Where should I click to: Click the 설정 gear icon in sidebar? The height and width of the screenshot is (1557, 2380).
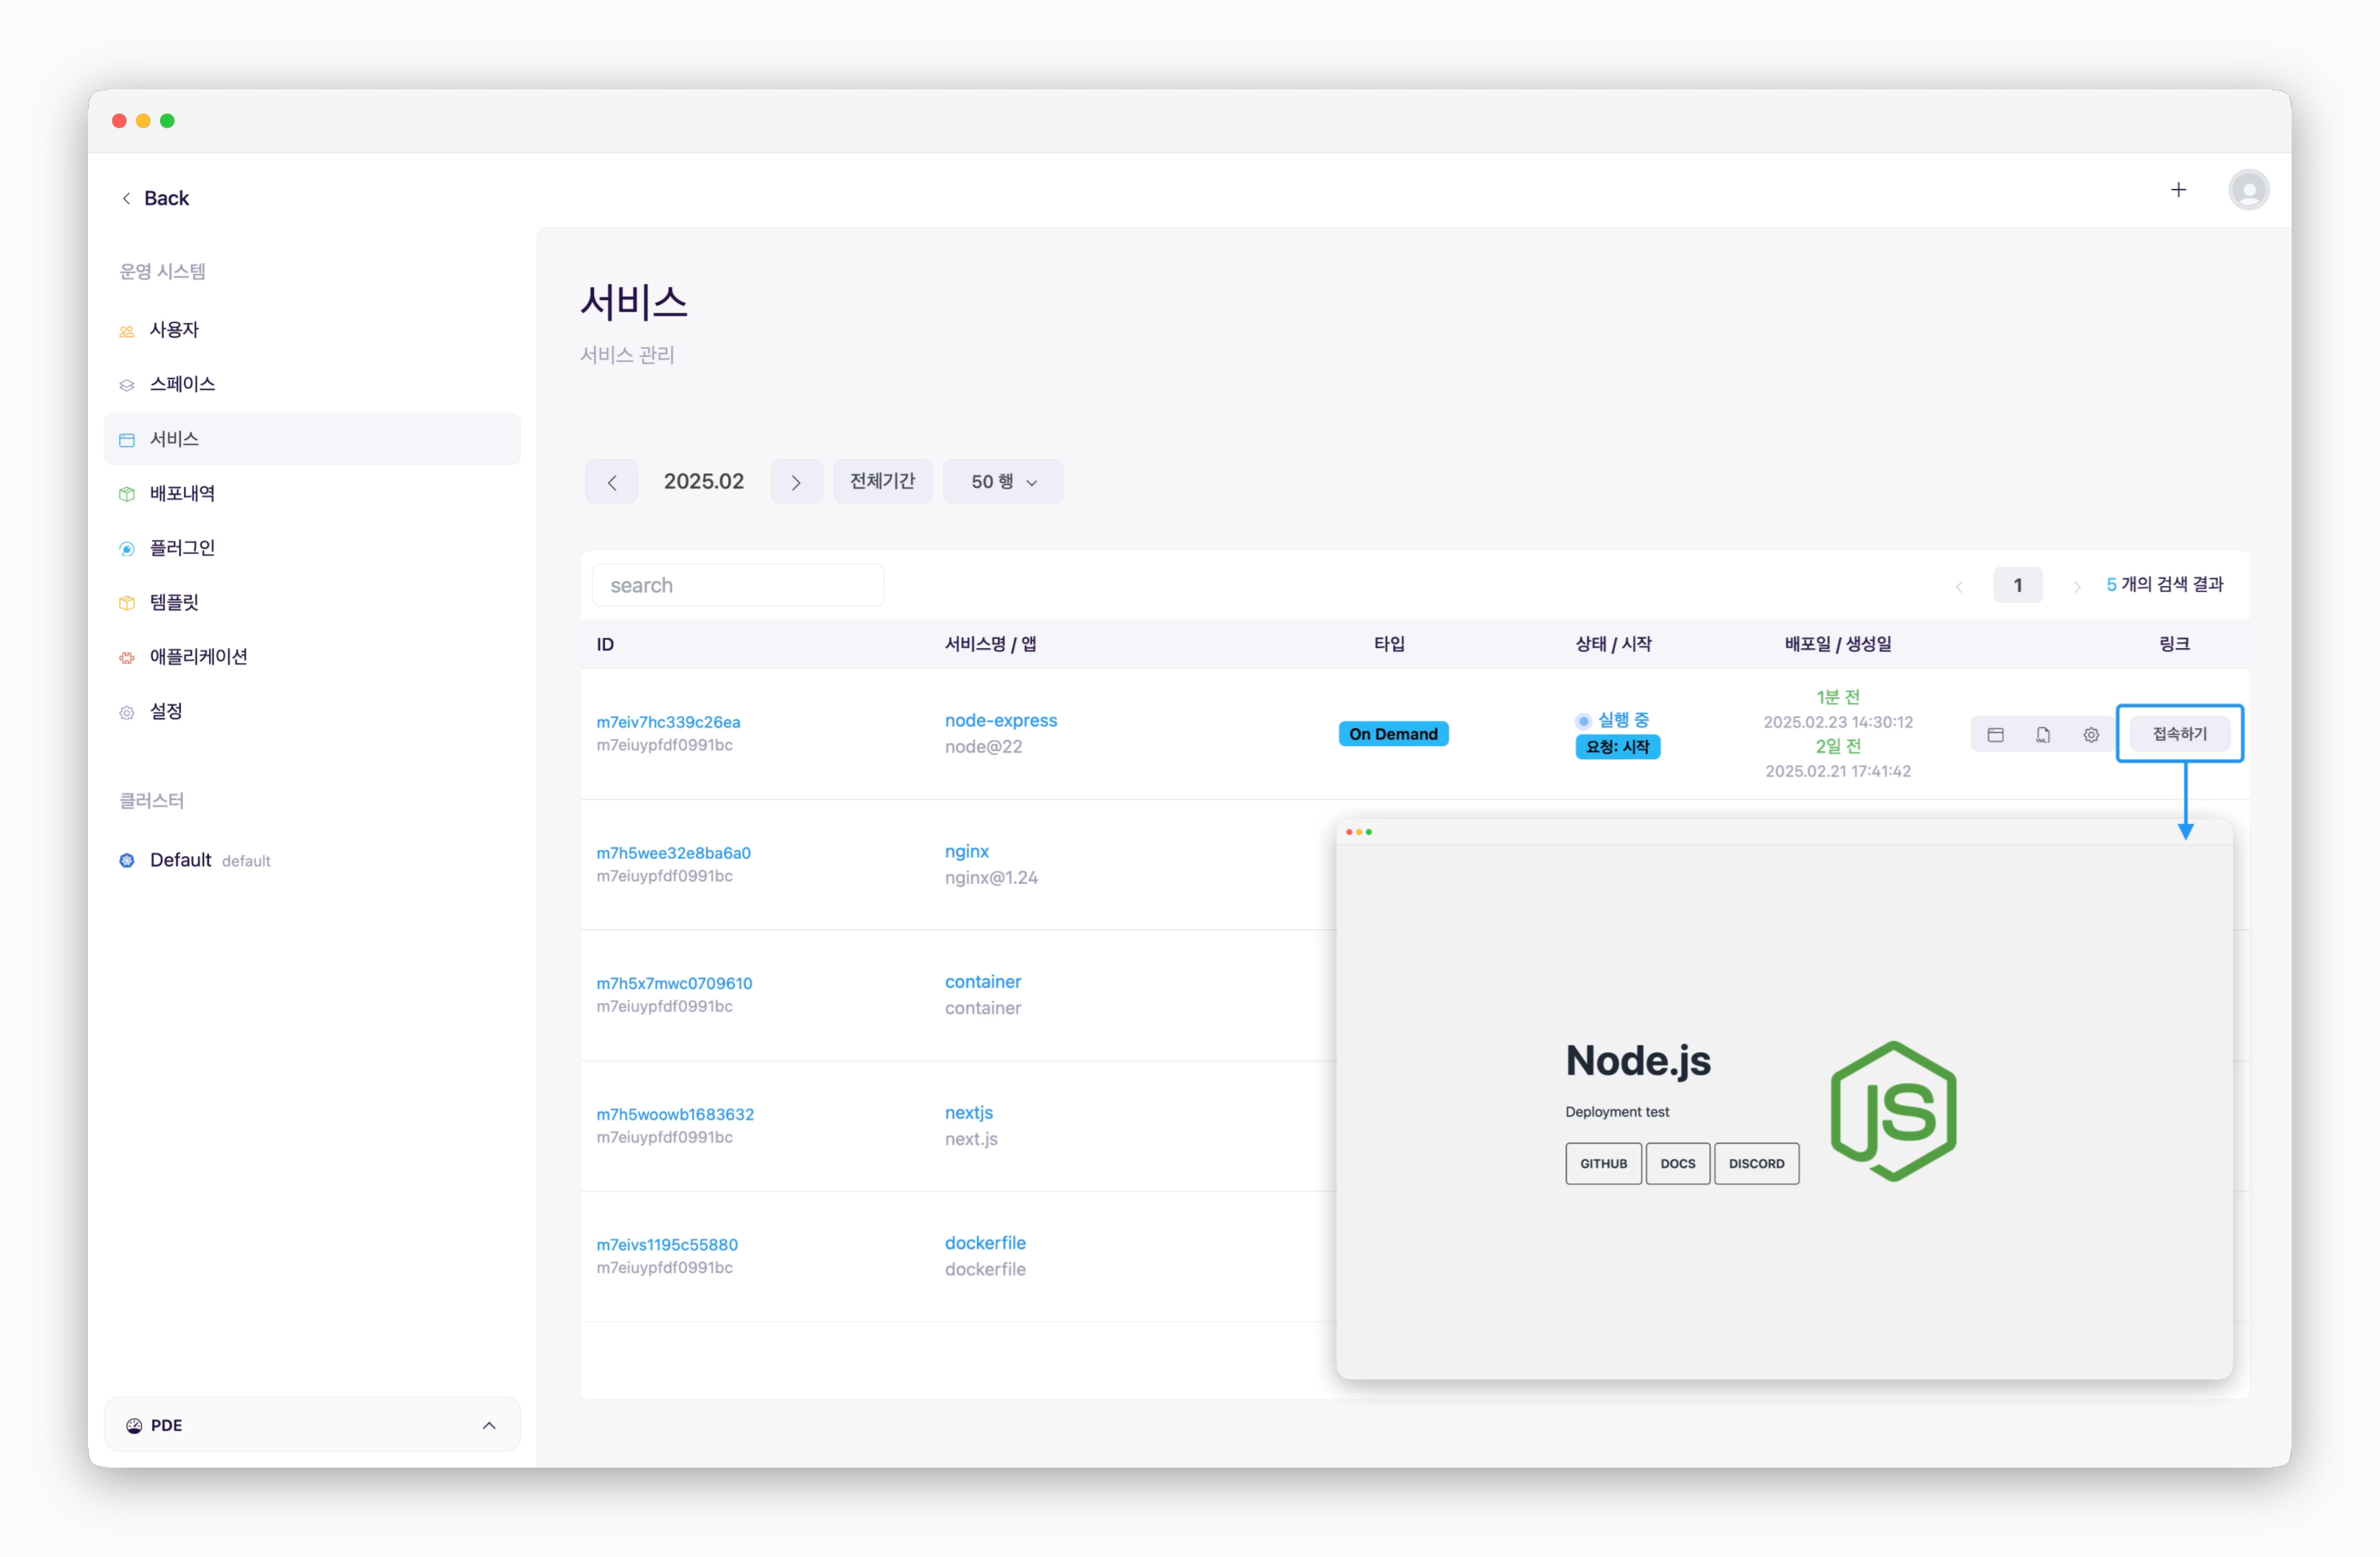click(127, 713)
